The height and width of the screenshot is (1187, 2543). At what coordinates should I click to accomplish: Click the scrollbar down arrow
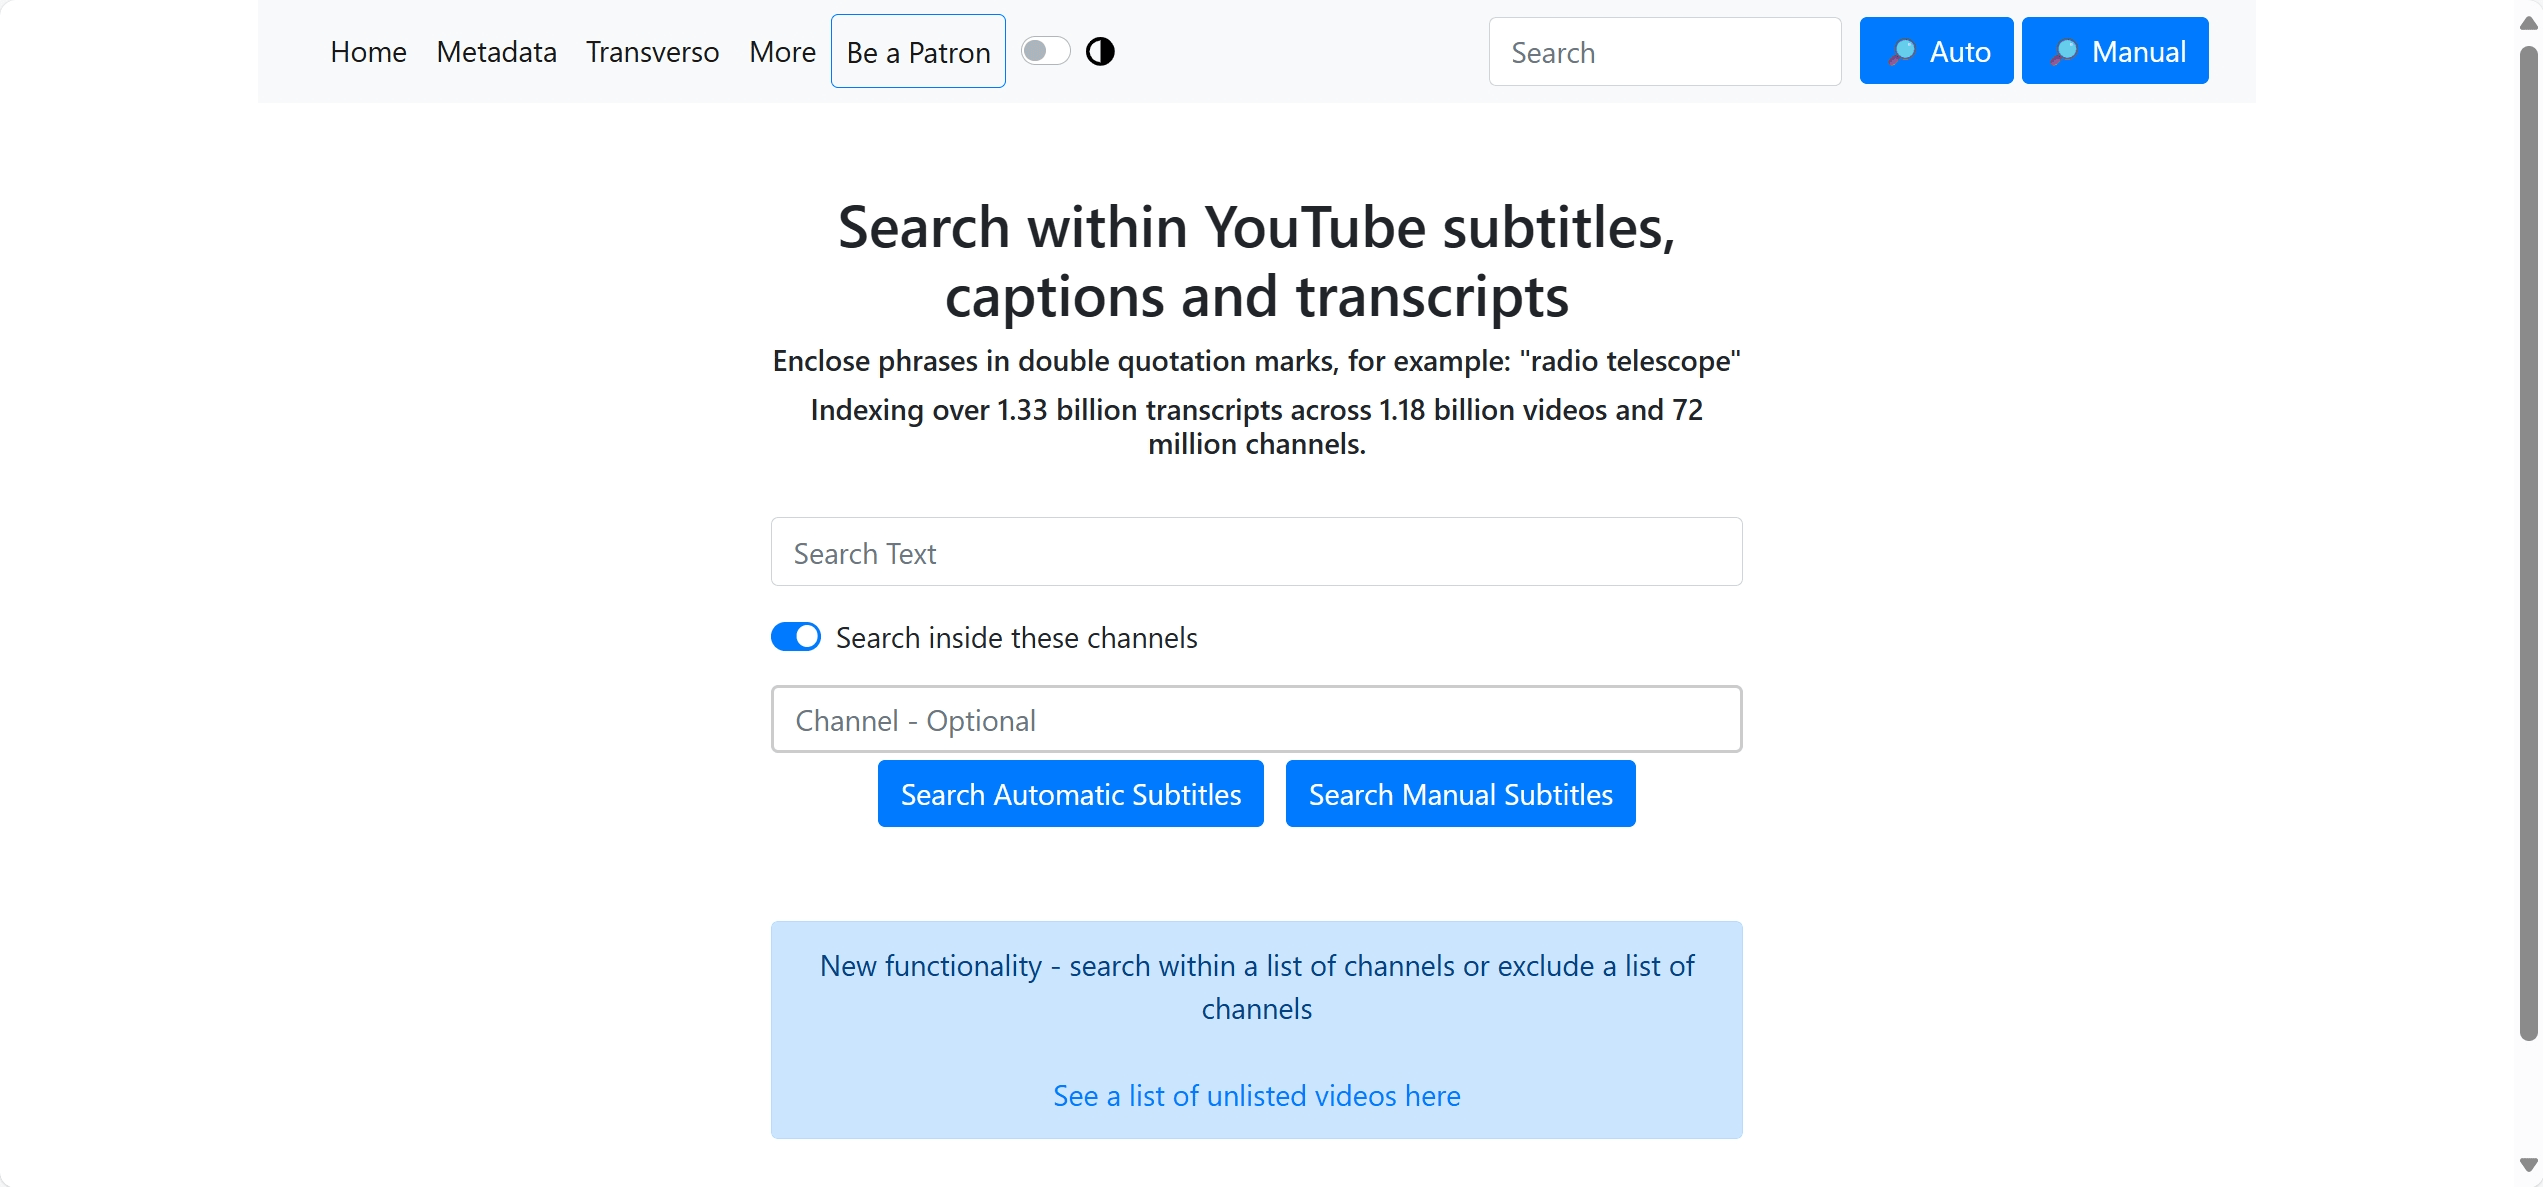pyautogui.click(x=2528, y=1166)
